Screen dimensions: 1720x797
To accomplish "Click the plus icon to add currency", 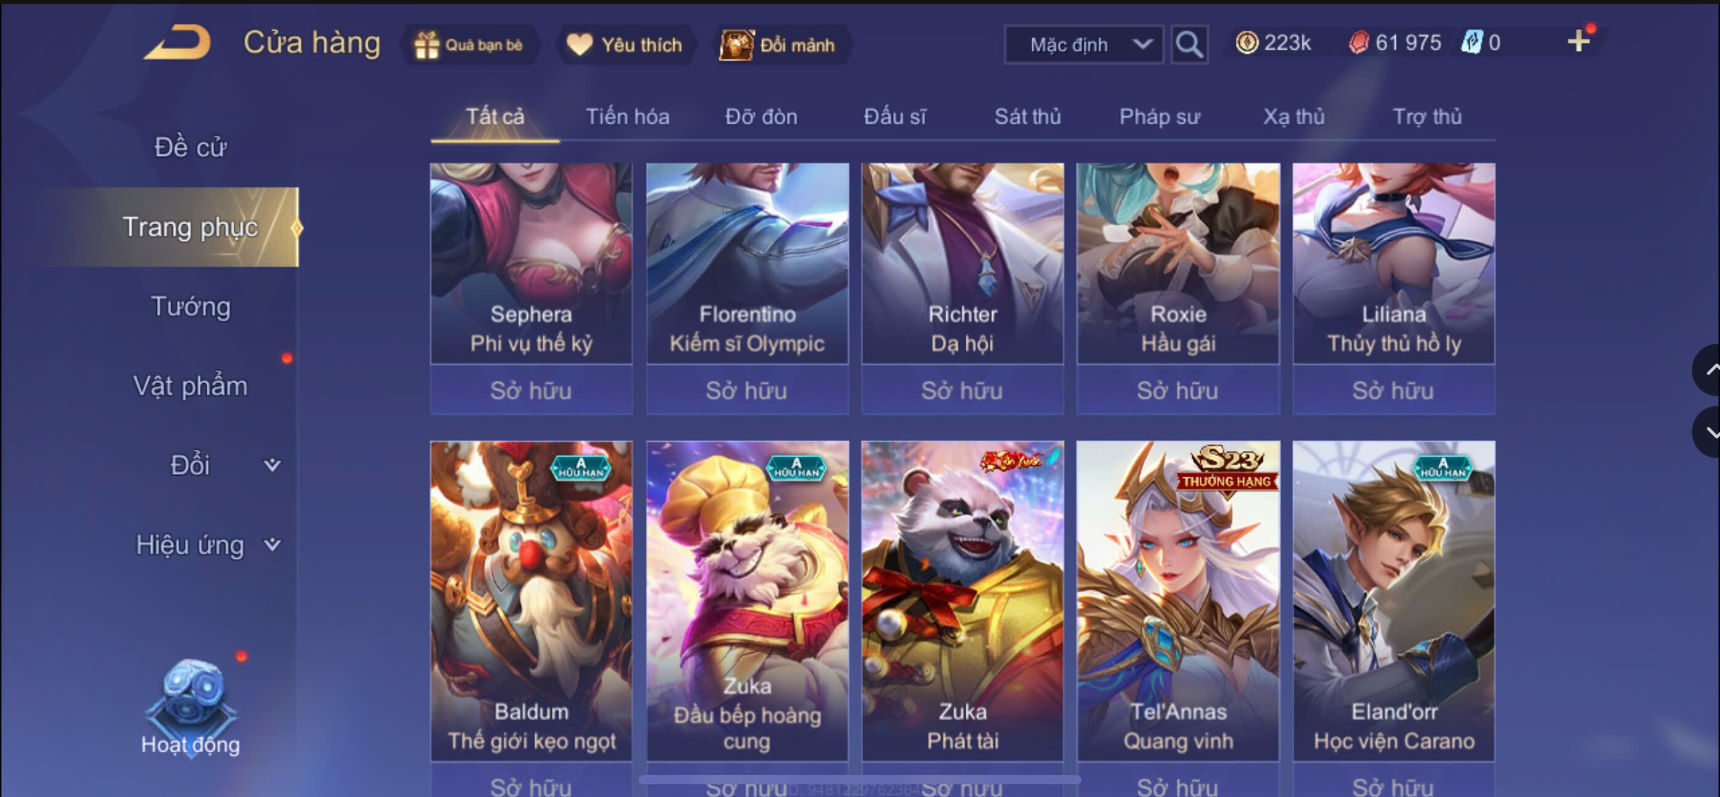I will [1578, 41].
